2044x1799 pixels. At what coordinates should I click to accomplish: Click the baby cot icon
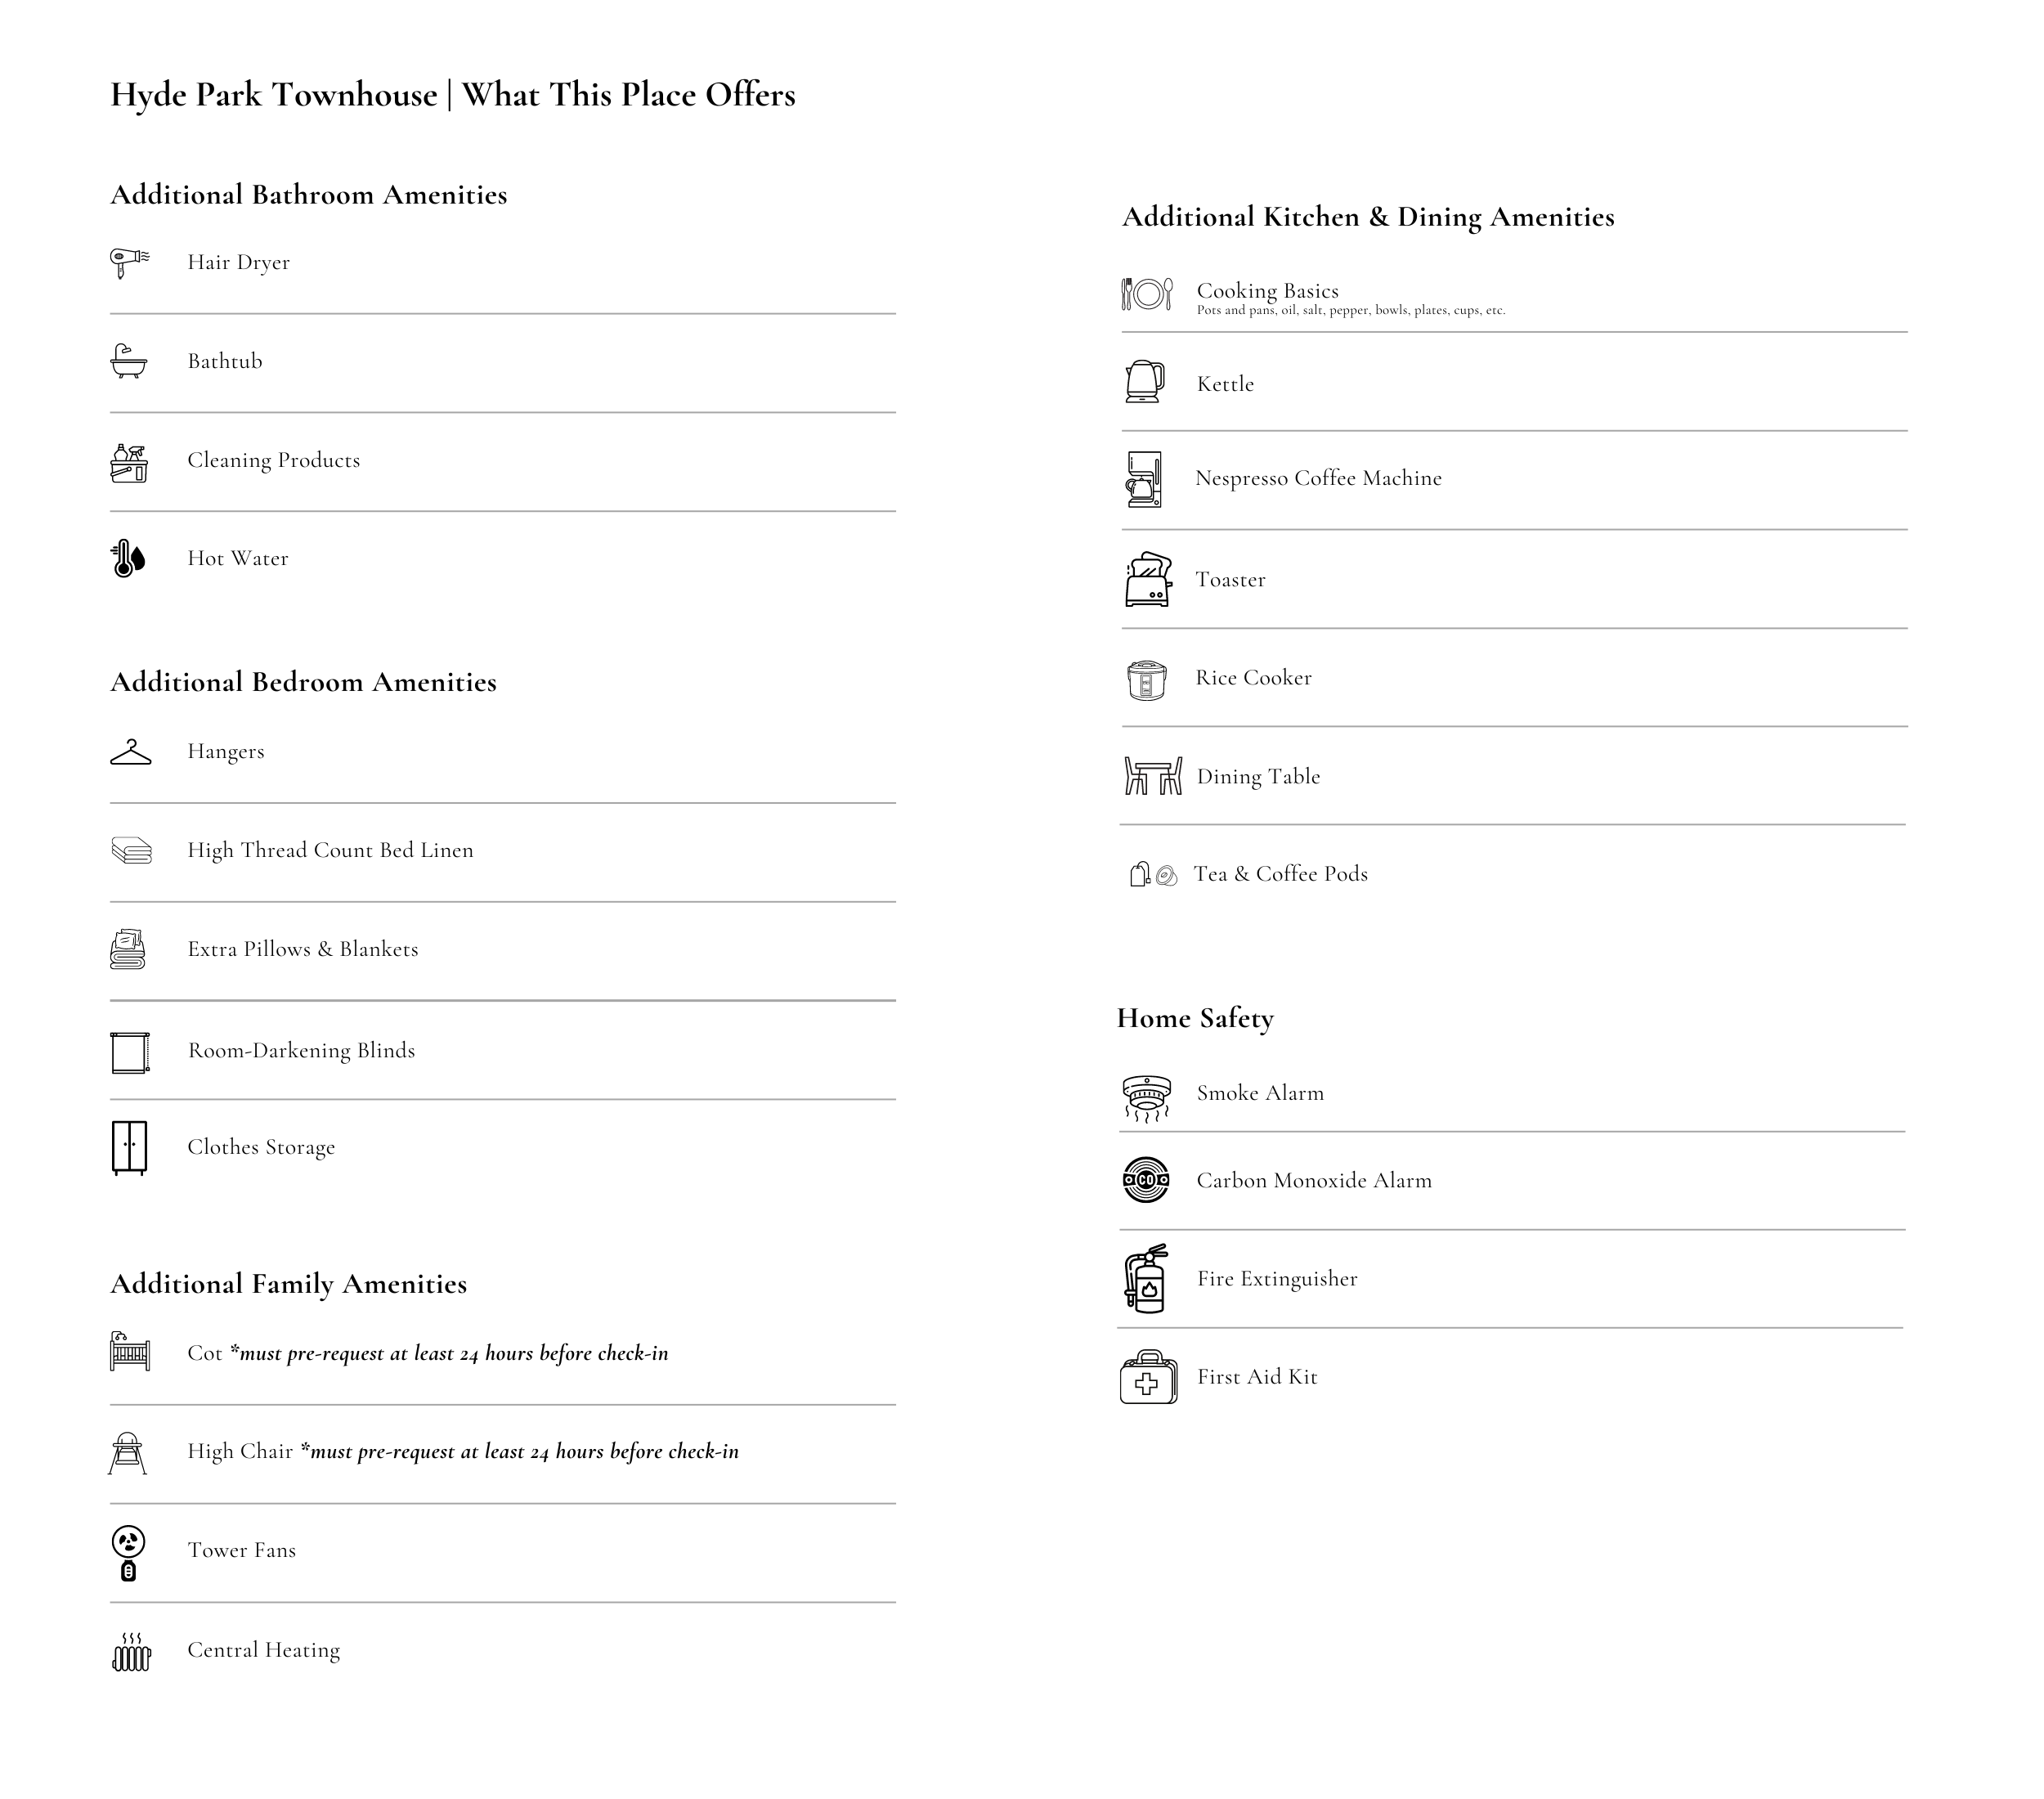pos(129,1352)
